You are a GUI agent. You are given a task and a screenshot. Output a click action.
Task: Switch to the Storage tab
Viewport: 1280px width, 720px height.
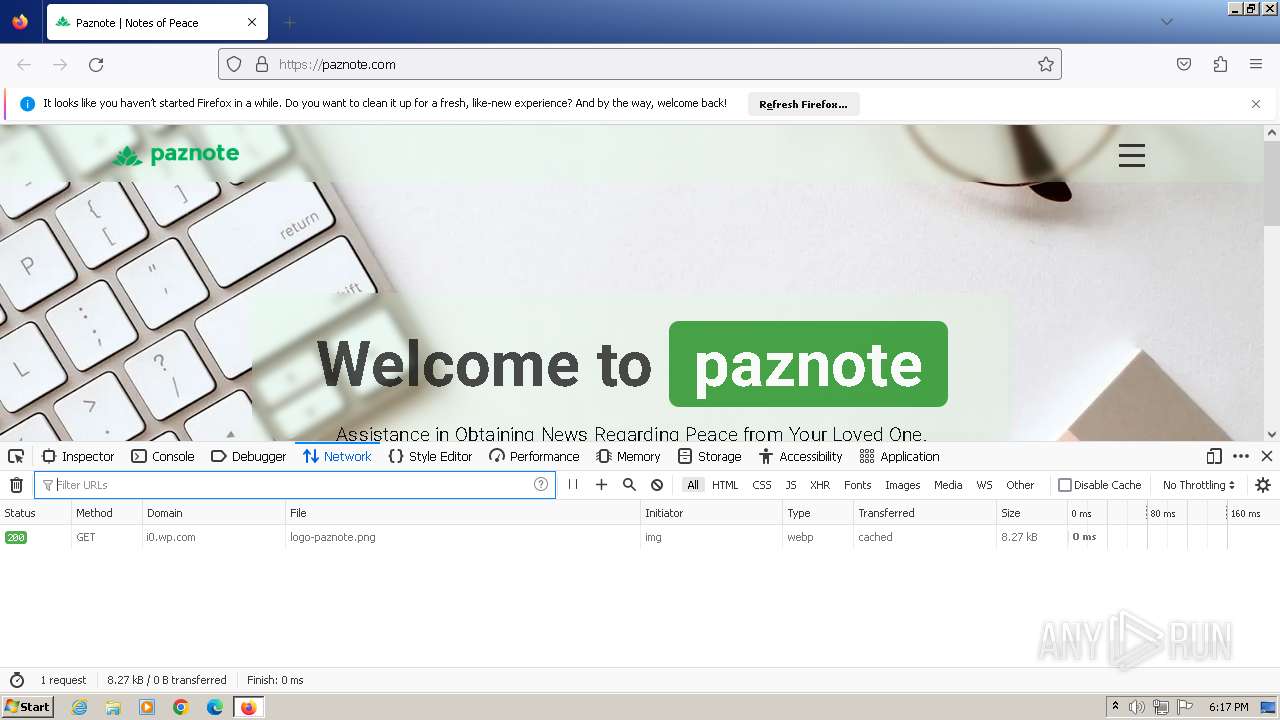[709, 456]
